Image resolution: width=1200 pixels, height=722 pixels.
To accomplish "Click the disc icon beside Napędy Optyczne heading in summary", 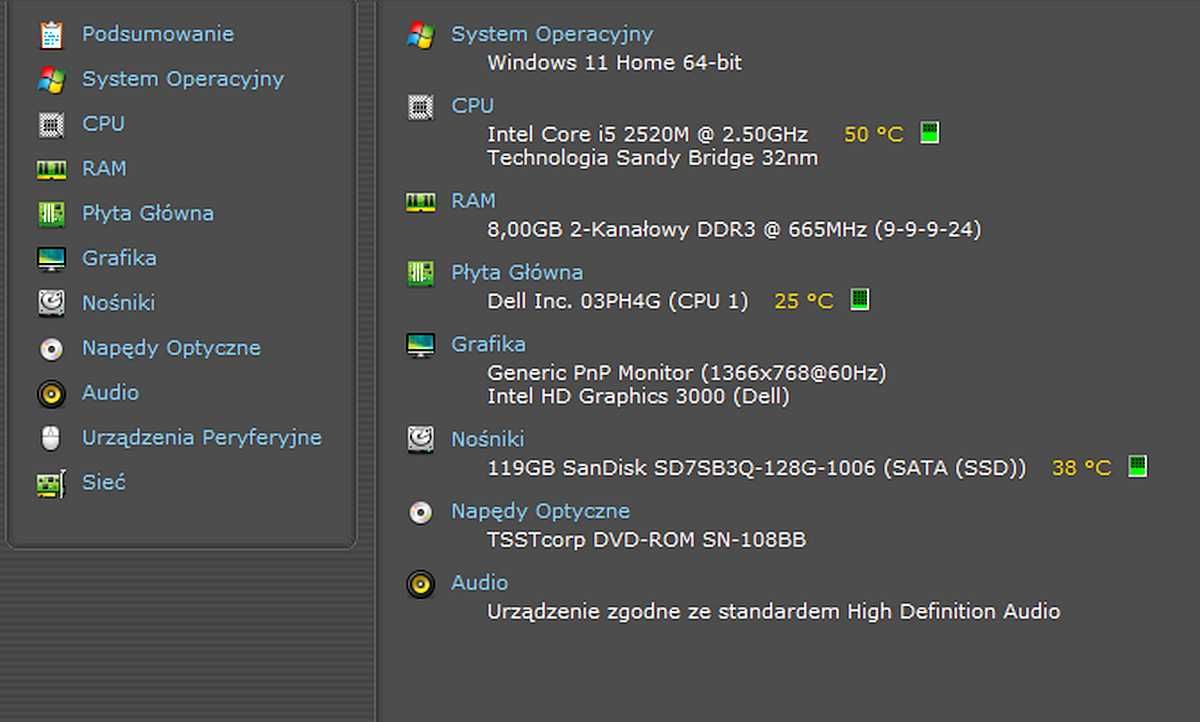I will (421, 512).
